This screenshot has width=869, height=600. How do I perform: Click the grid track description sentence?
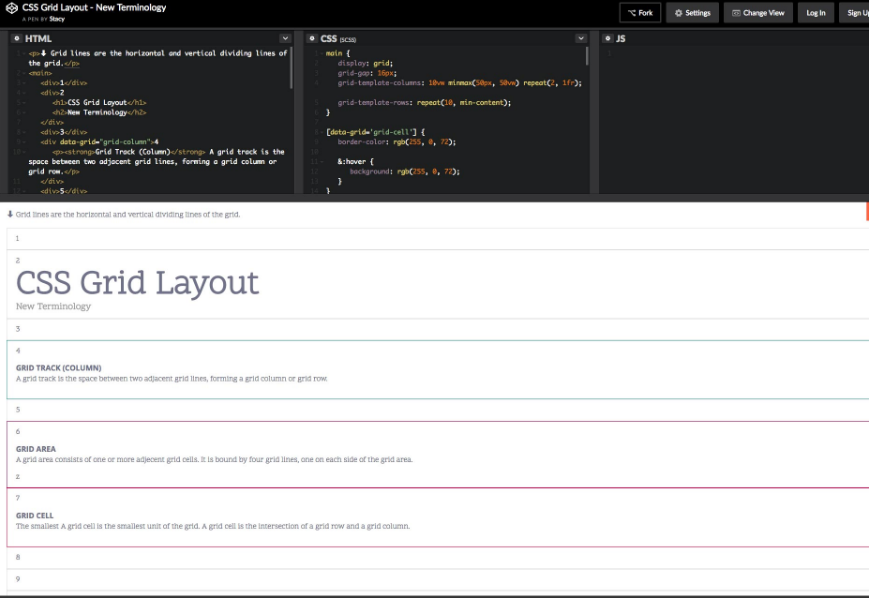coord(171,379)
